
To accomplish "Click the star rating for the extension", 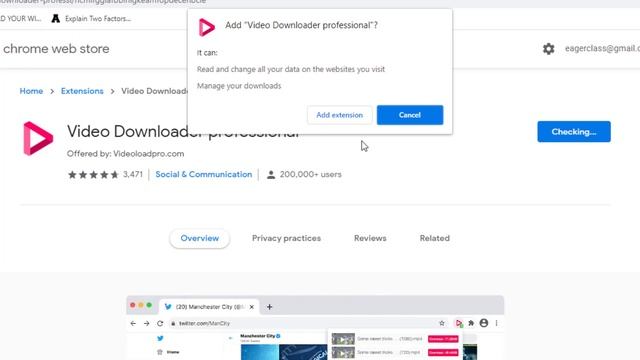I will point(93,175).
